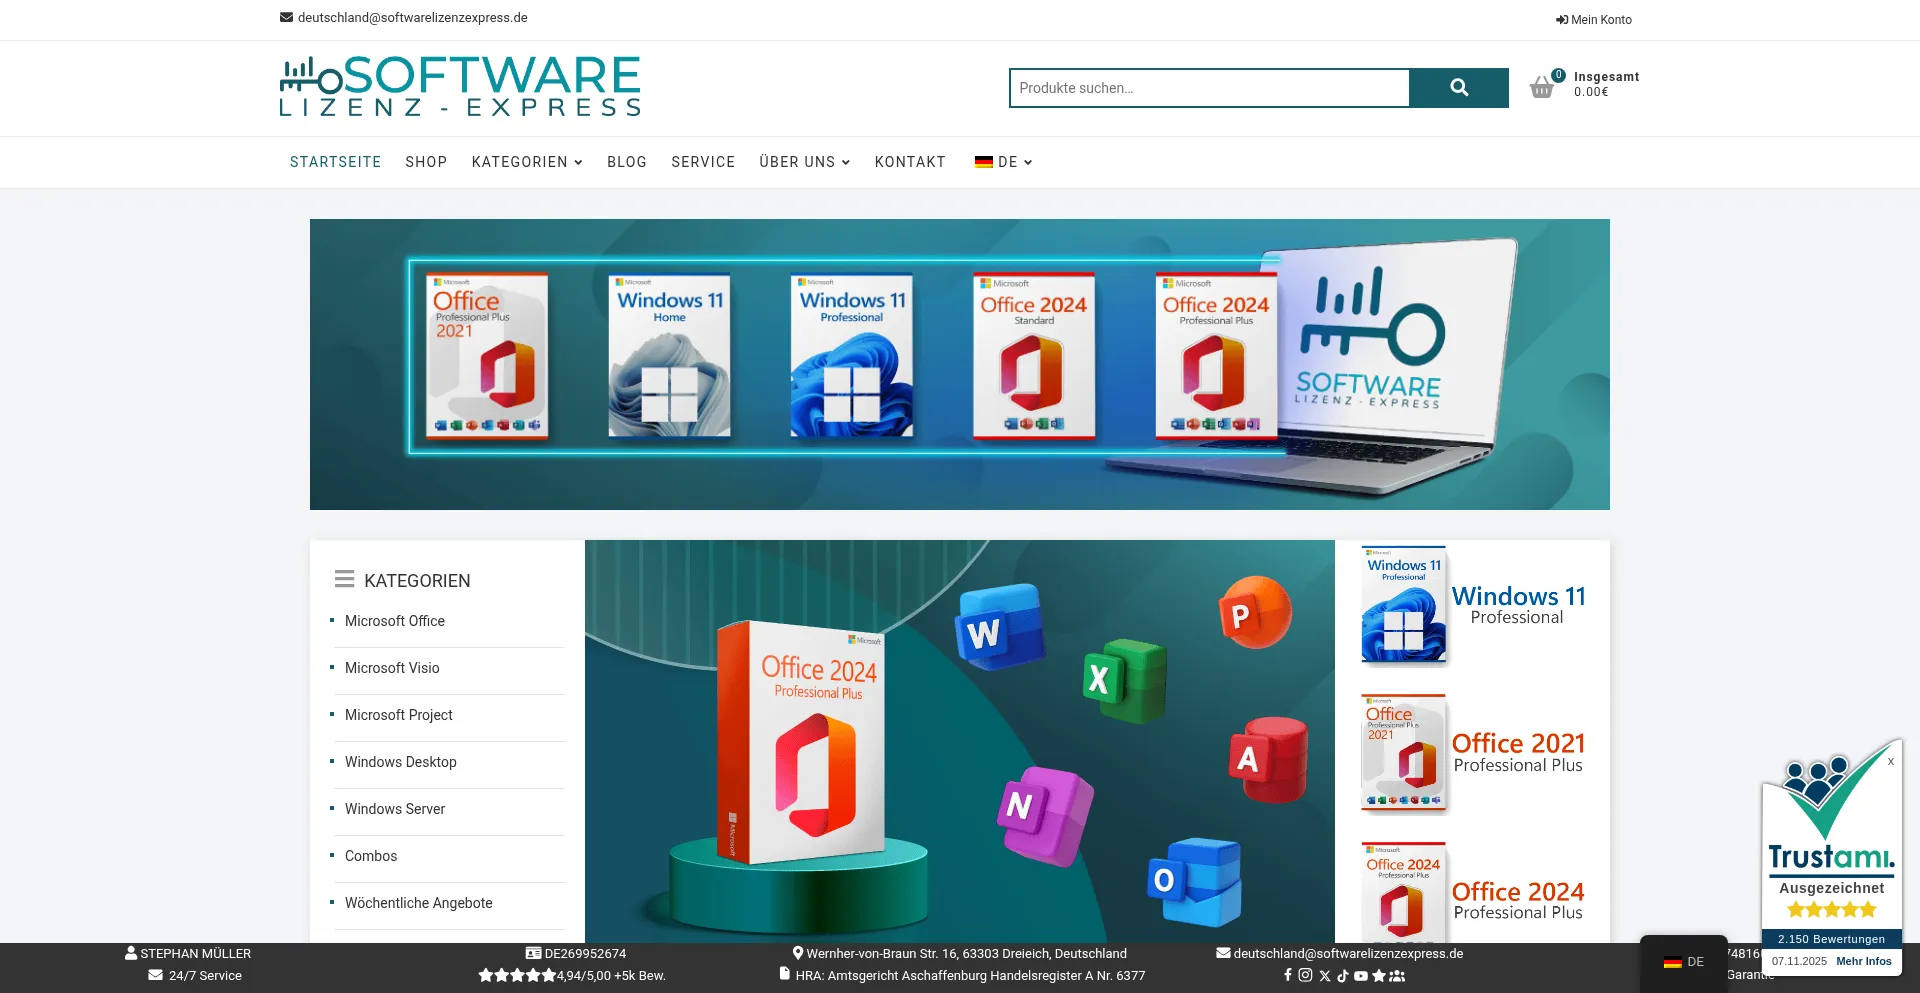
Task: Open the DE language dropdown in navbar
Action: (x=1004, y=162)
